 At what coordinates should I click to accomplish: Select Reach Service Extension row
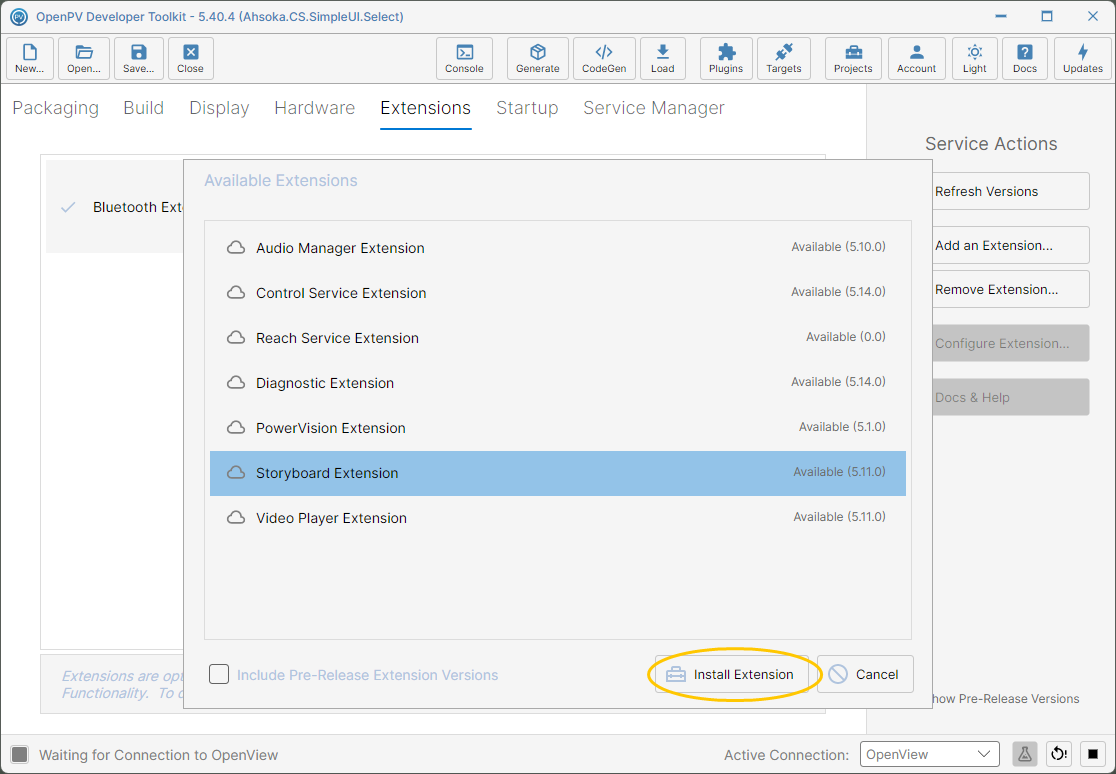pos(558,338)
